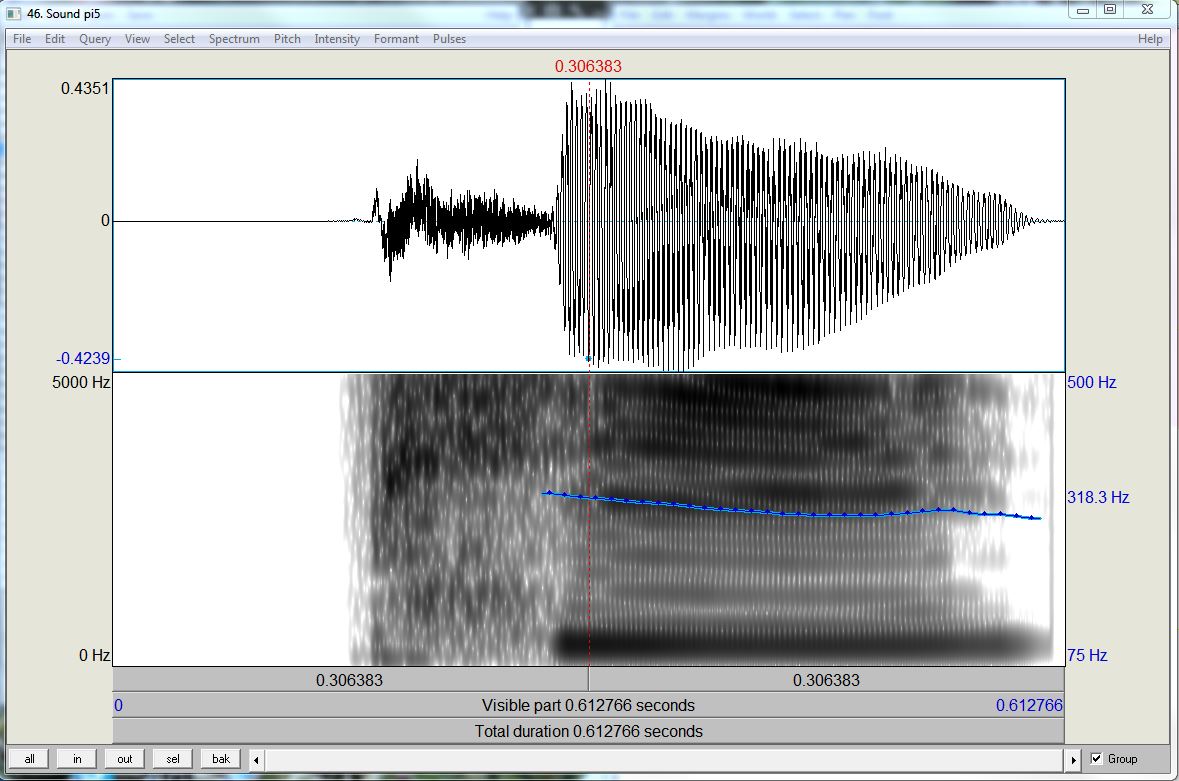
Task: Open the Formant menu
Action: click(396, 39)
